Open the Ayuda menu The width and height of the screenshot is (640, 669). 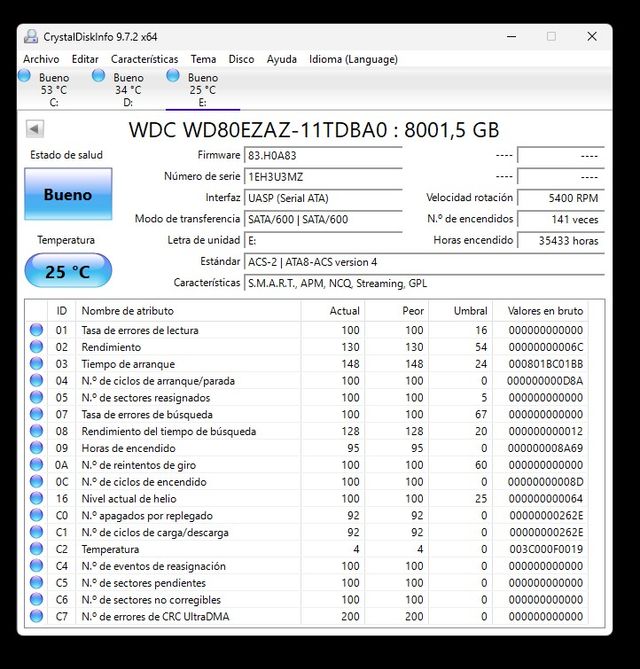pyautogui.click(x=282, y=59)
